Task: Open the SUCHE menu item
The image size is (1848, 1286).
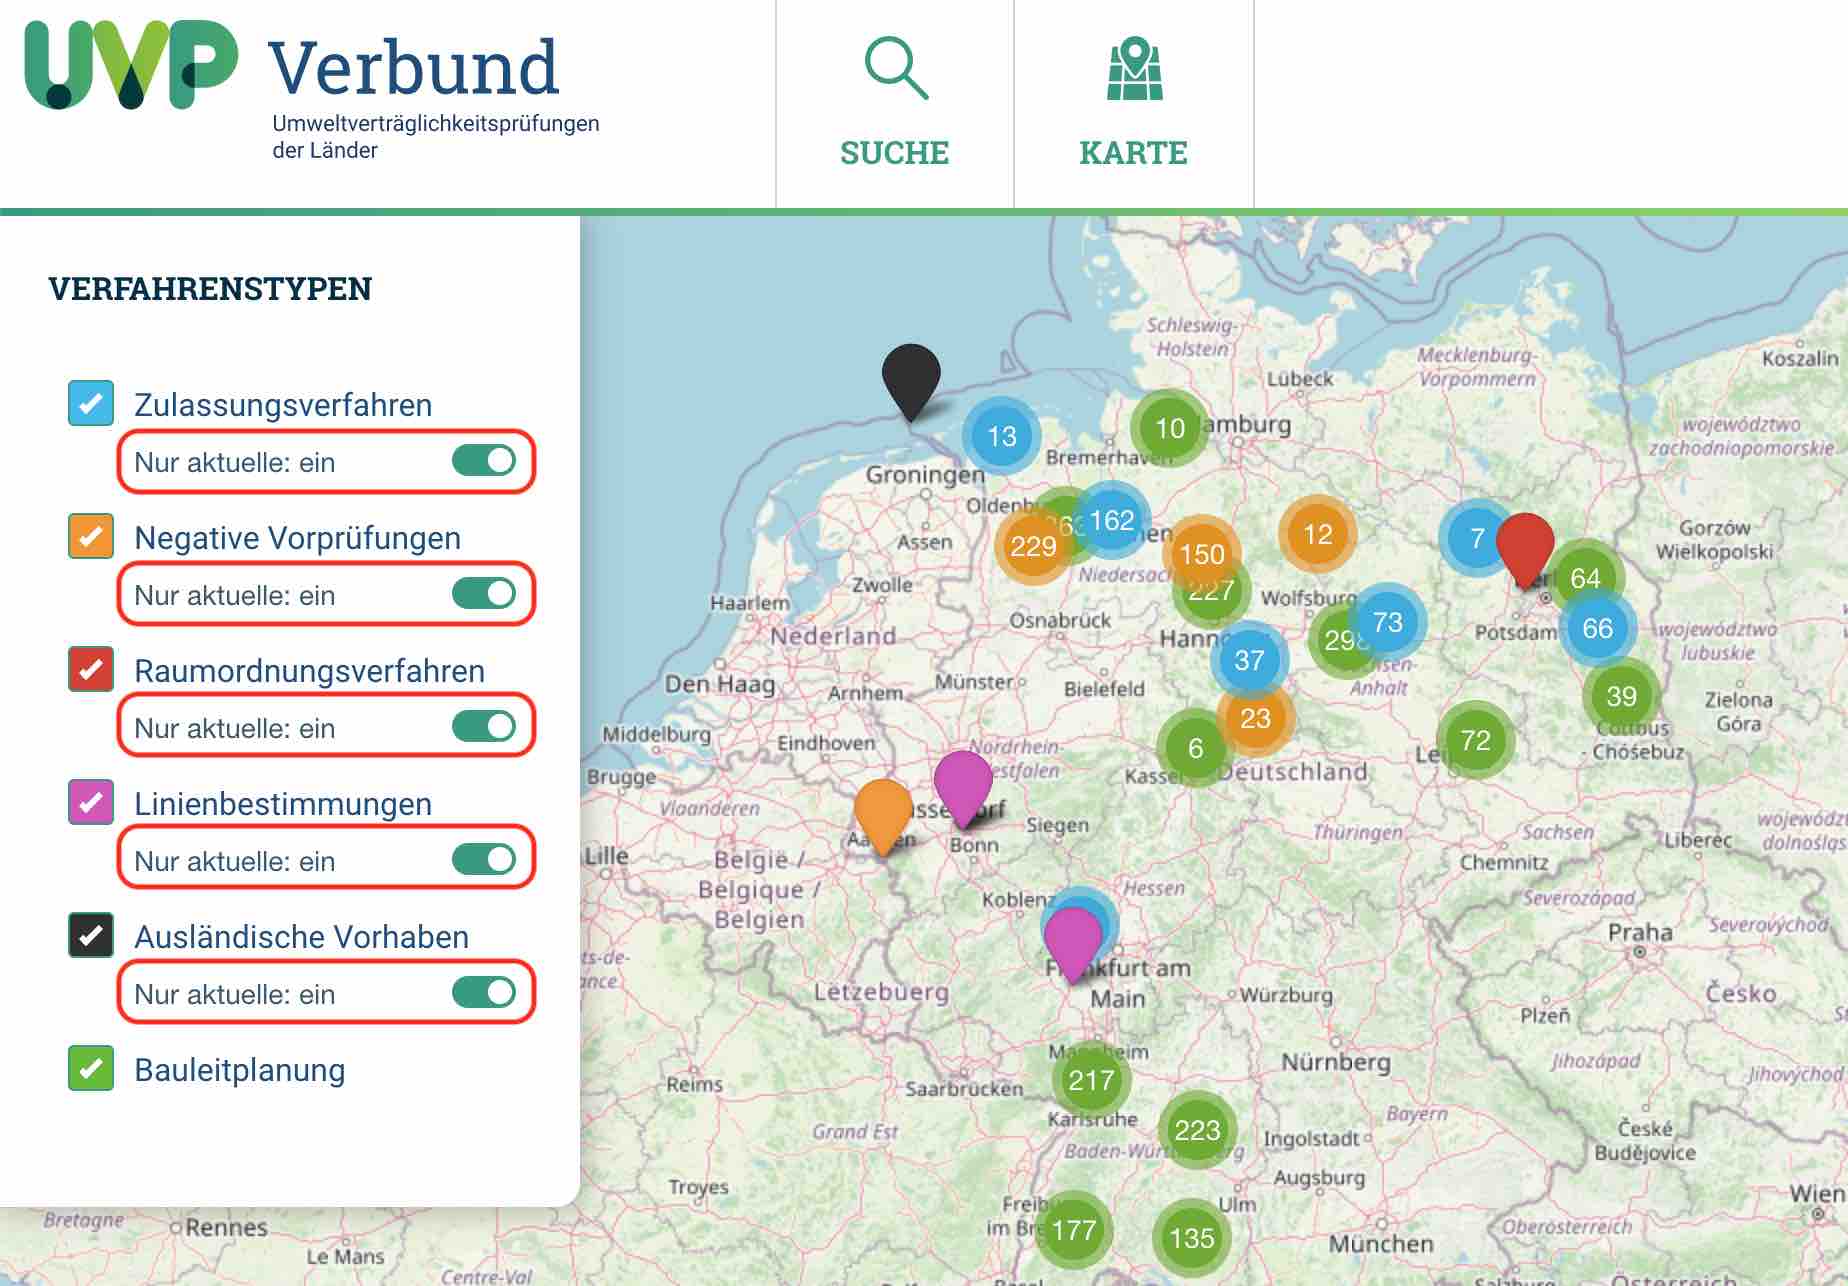Action: tap(894, 153)
